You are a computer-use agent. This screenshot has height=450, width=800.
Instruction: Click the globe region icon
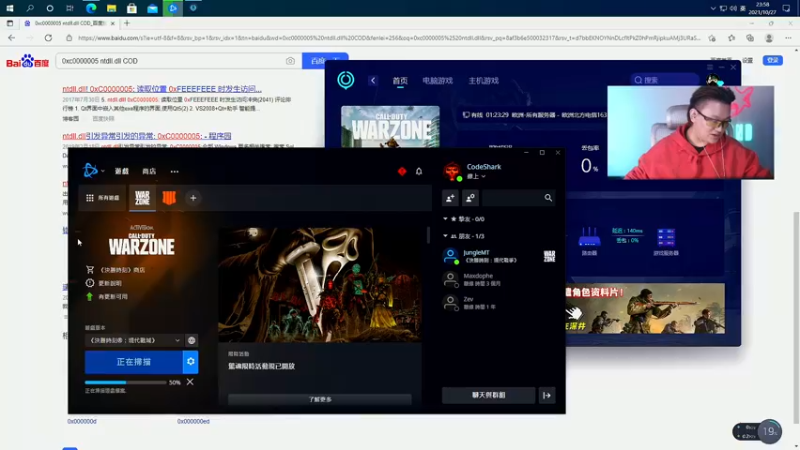191,340
